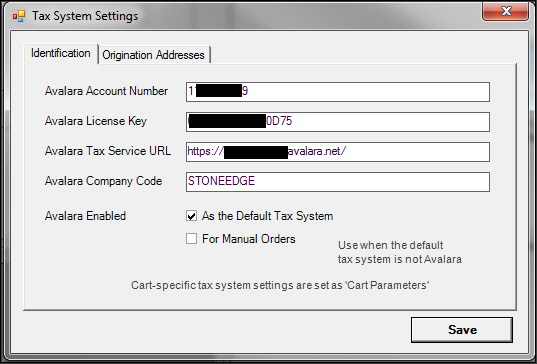Uncheck the As the Default Tax System checkbox

click(191, 216)
